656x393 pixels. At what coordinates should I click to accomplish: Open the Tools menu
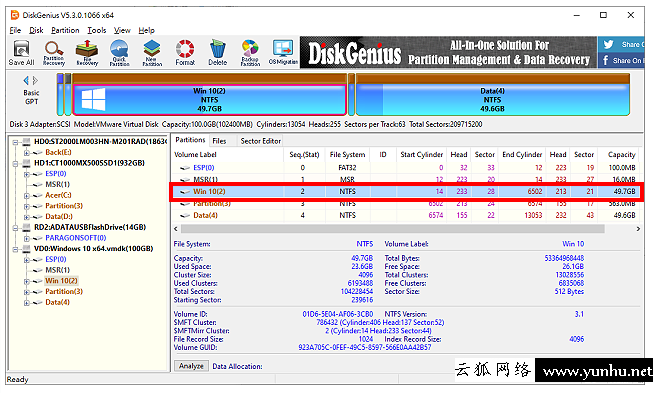click(97, 30)
